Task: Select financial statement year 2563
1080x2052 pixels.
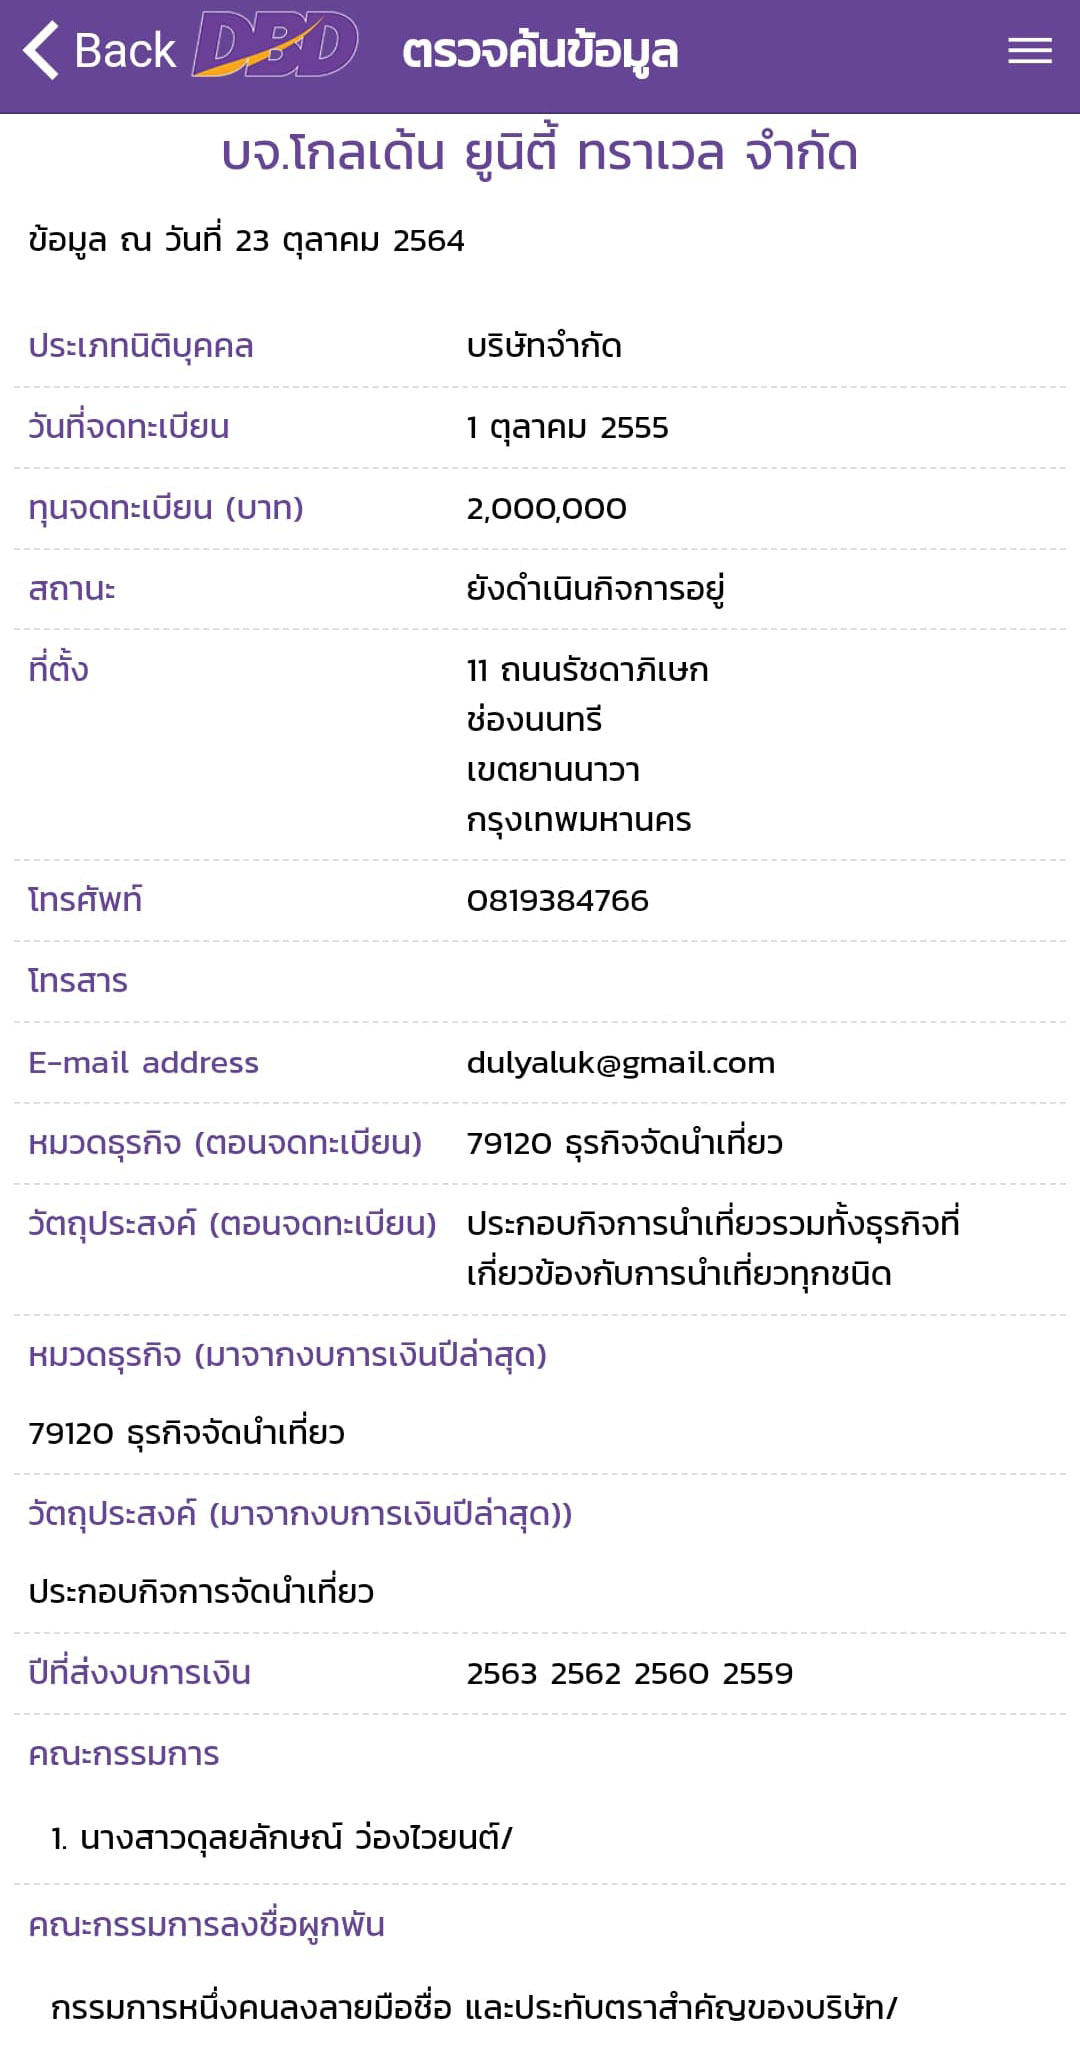Action: tap(502, 1674)
